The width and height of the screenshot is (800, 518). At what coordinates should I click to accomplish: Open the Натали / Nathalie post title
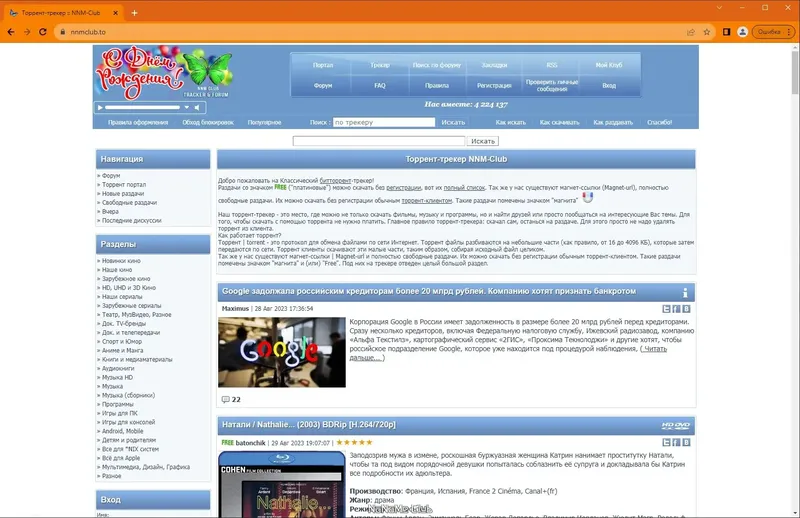(309, 425)
